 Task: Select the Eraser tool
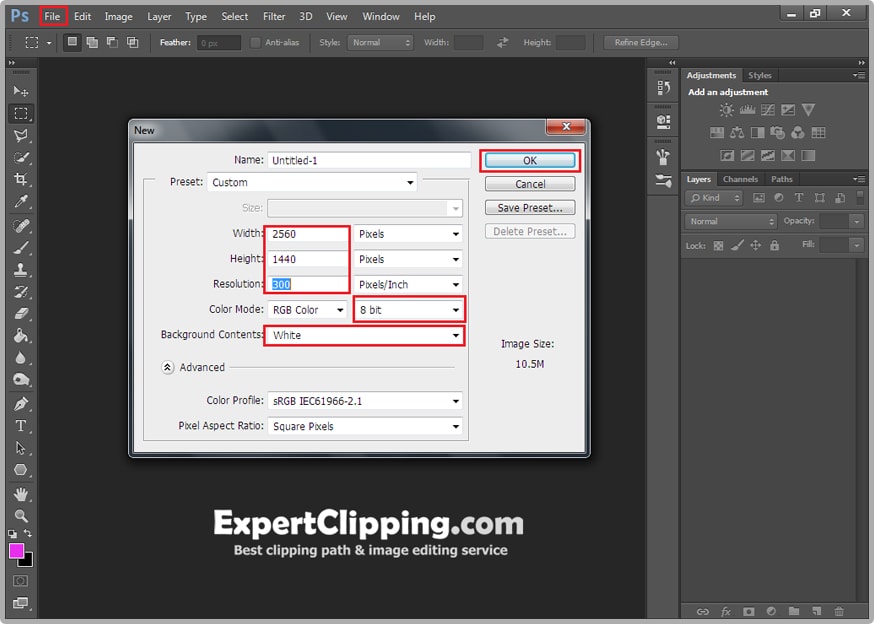tap(20, 314)
